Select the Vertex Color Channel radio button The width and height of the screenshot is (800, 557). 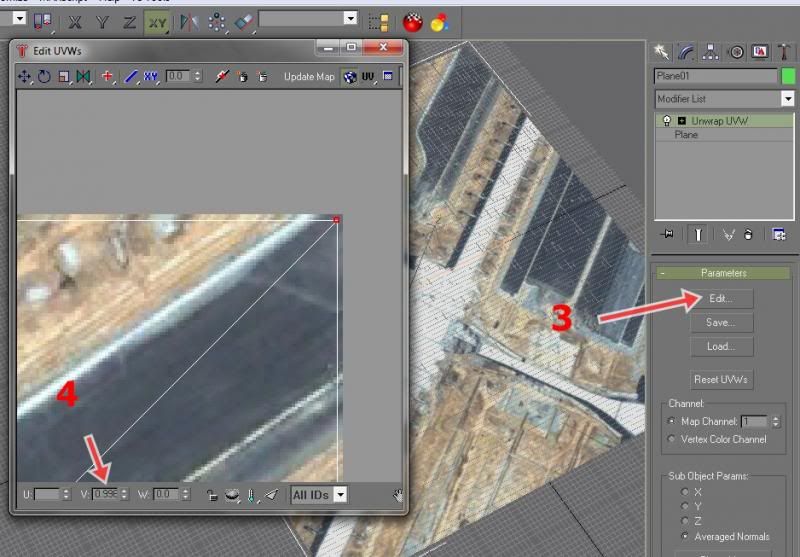[x=671, y=439]
